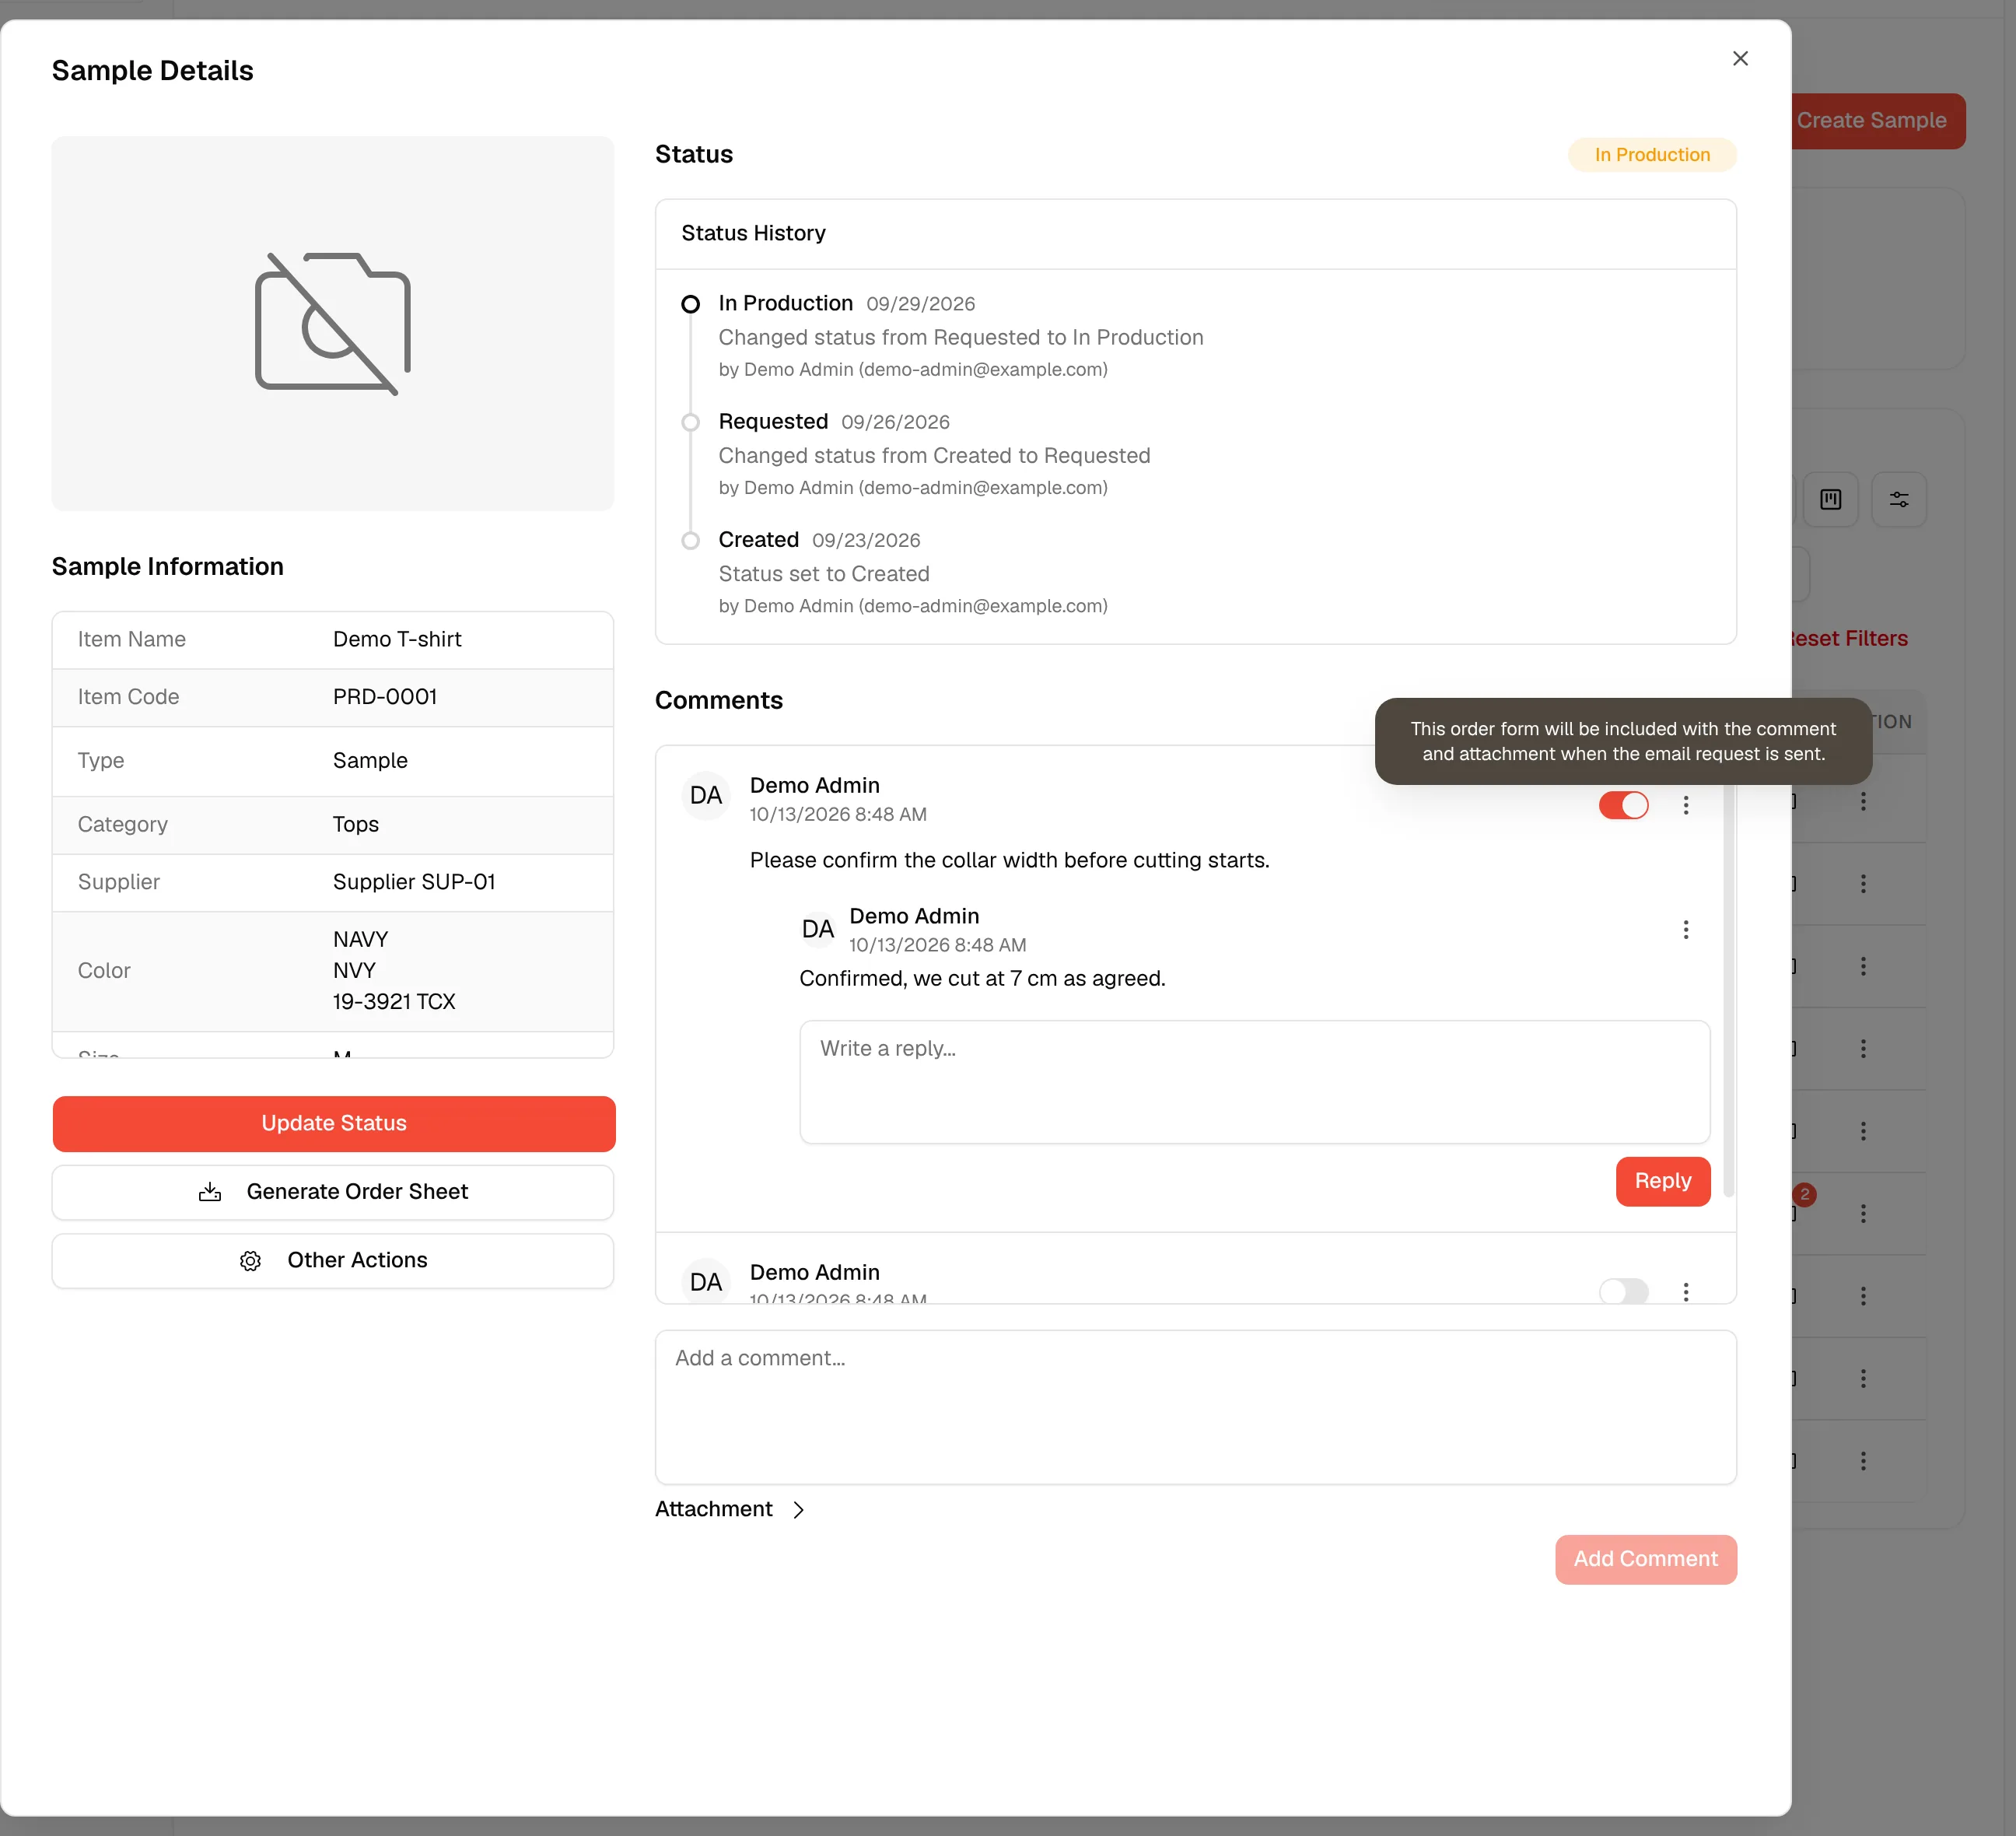Click Reset Filters link in background page
Viewport: 2016px width, 1836px height.
[x=1849, y=638]
